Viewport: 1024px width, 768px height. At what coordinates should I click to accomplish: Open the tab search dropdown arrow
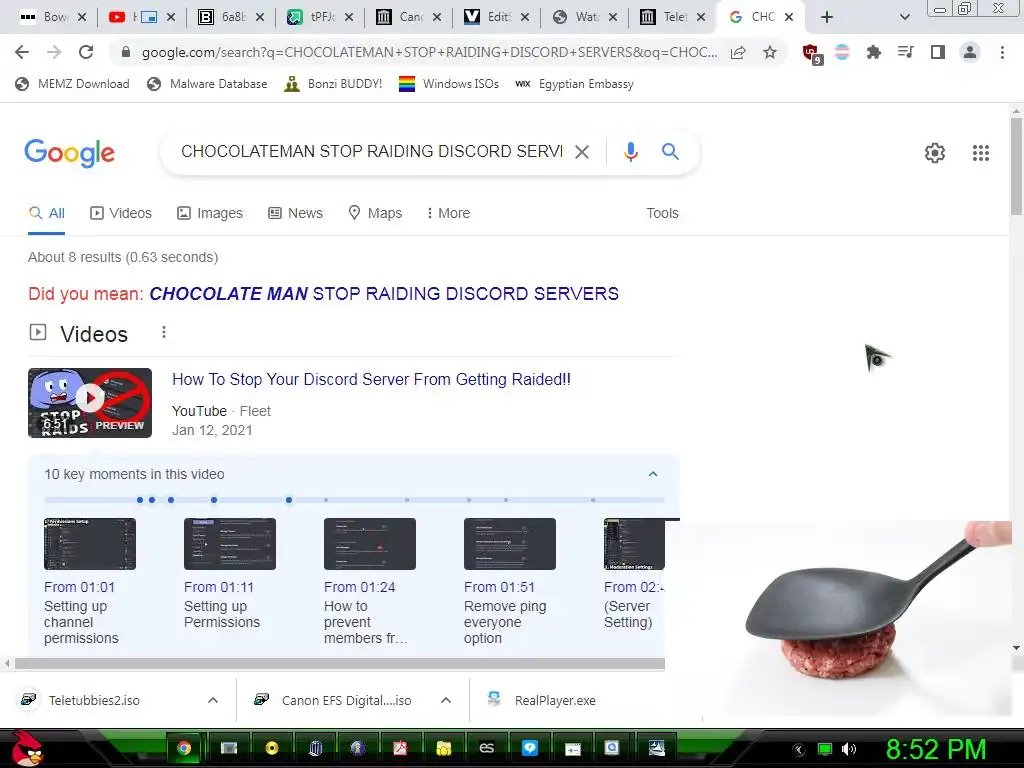point(904,17)
